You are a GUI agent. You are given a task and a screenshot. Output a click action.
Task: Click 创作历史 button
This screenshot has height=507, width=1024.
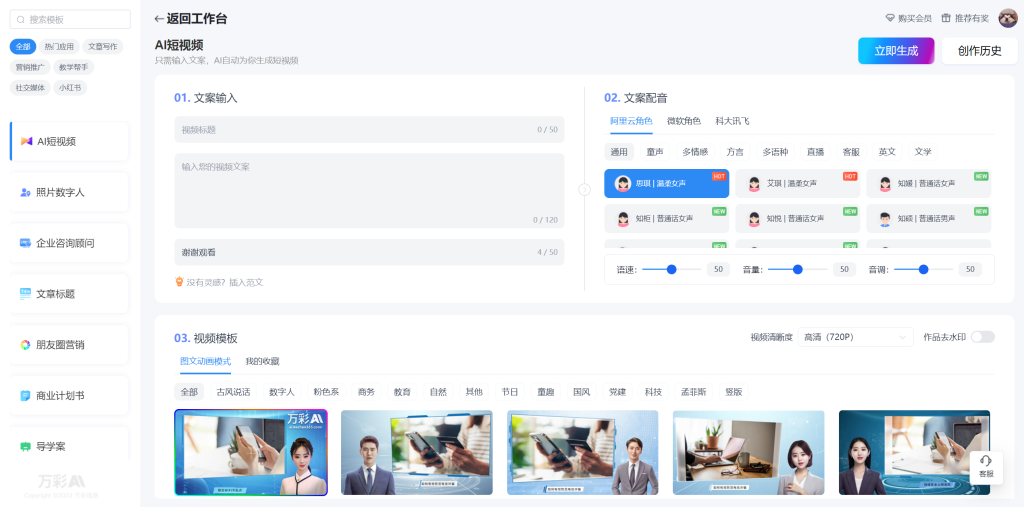point(980,51)
